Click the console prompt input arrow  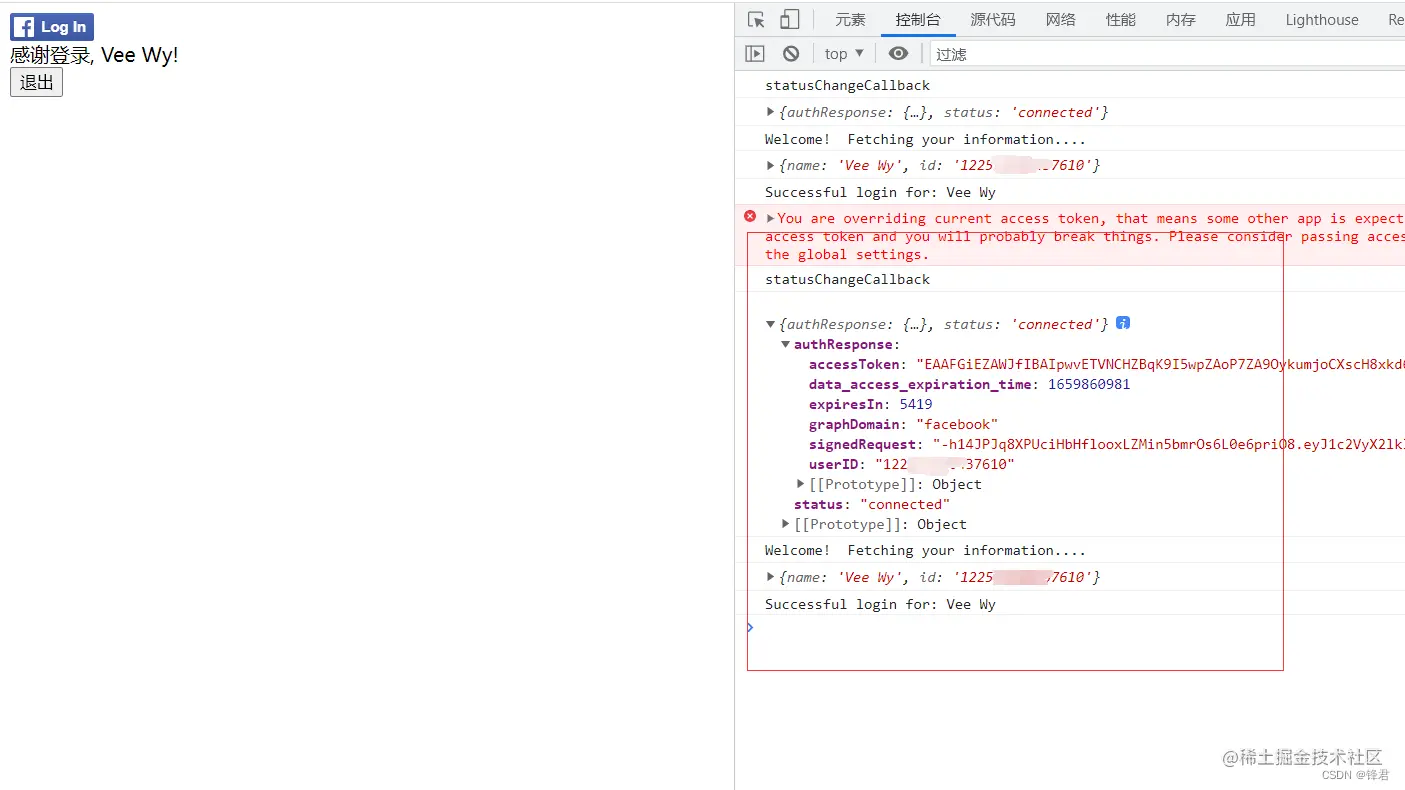tap(750, 627)
